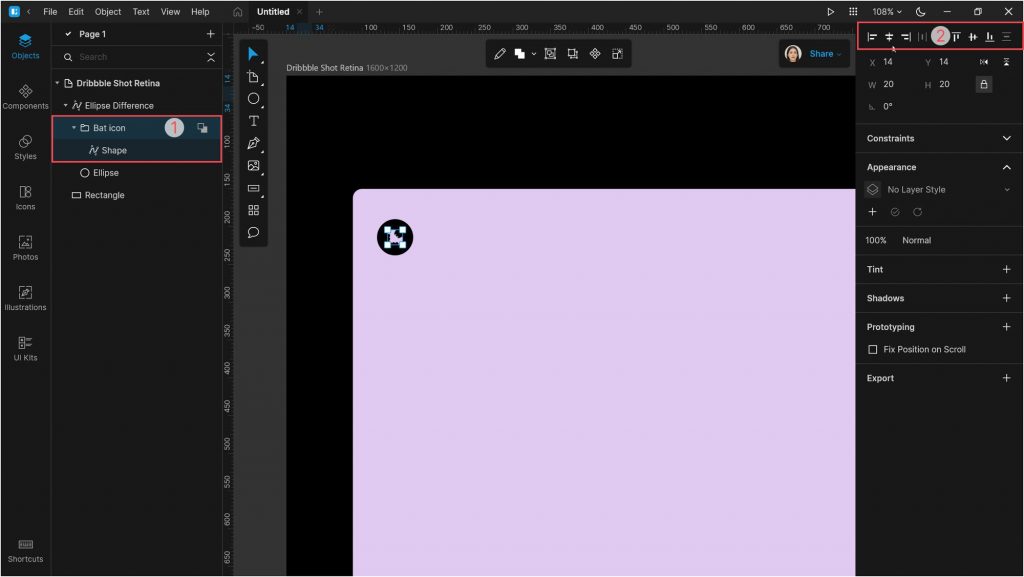Align selection to vertical centers
The height and width of the screenshot is (577, 1024).
click(x=973, y=37)
